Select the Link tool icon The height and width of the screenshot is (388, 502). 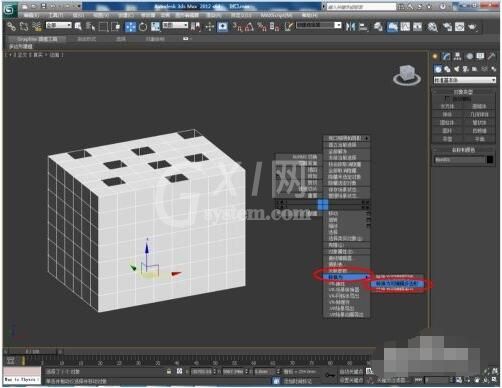click(x=11, y=26)
